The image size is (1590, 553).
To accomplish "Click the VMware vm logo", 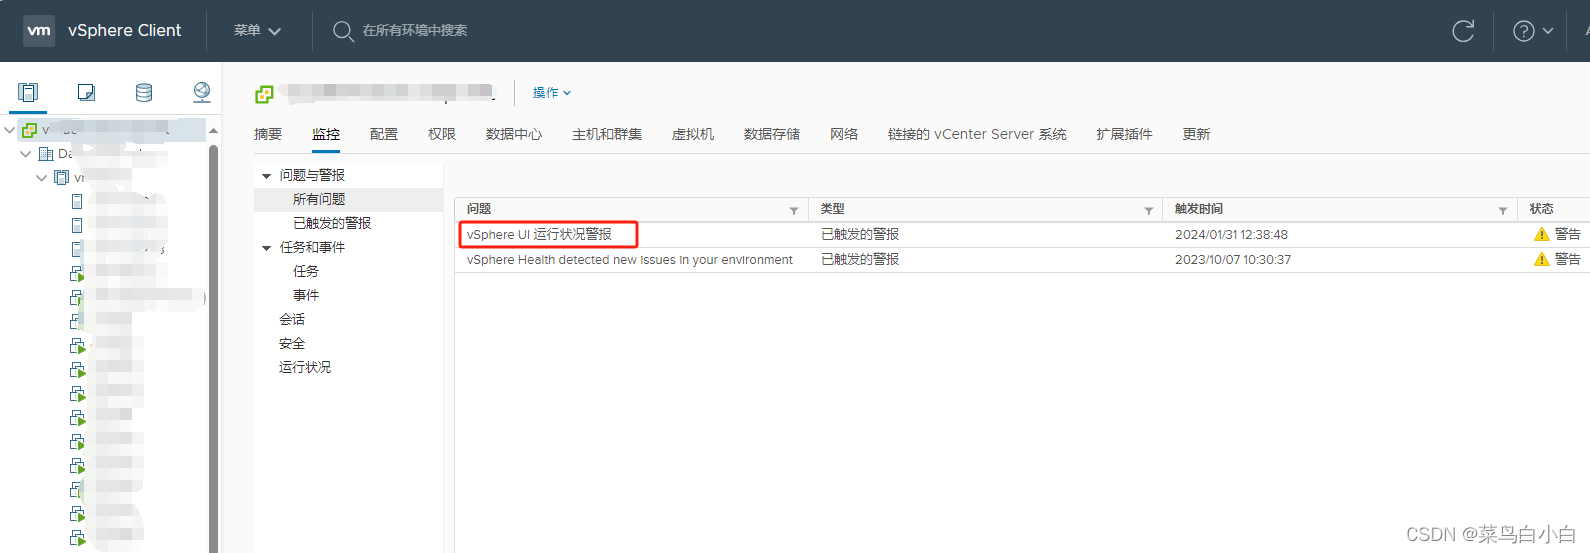I will pyautogui.click(x=39, y=30).
